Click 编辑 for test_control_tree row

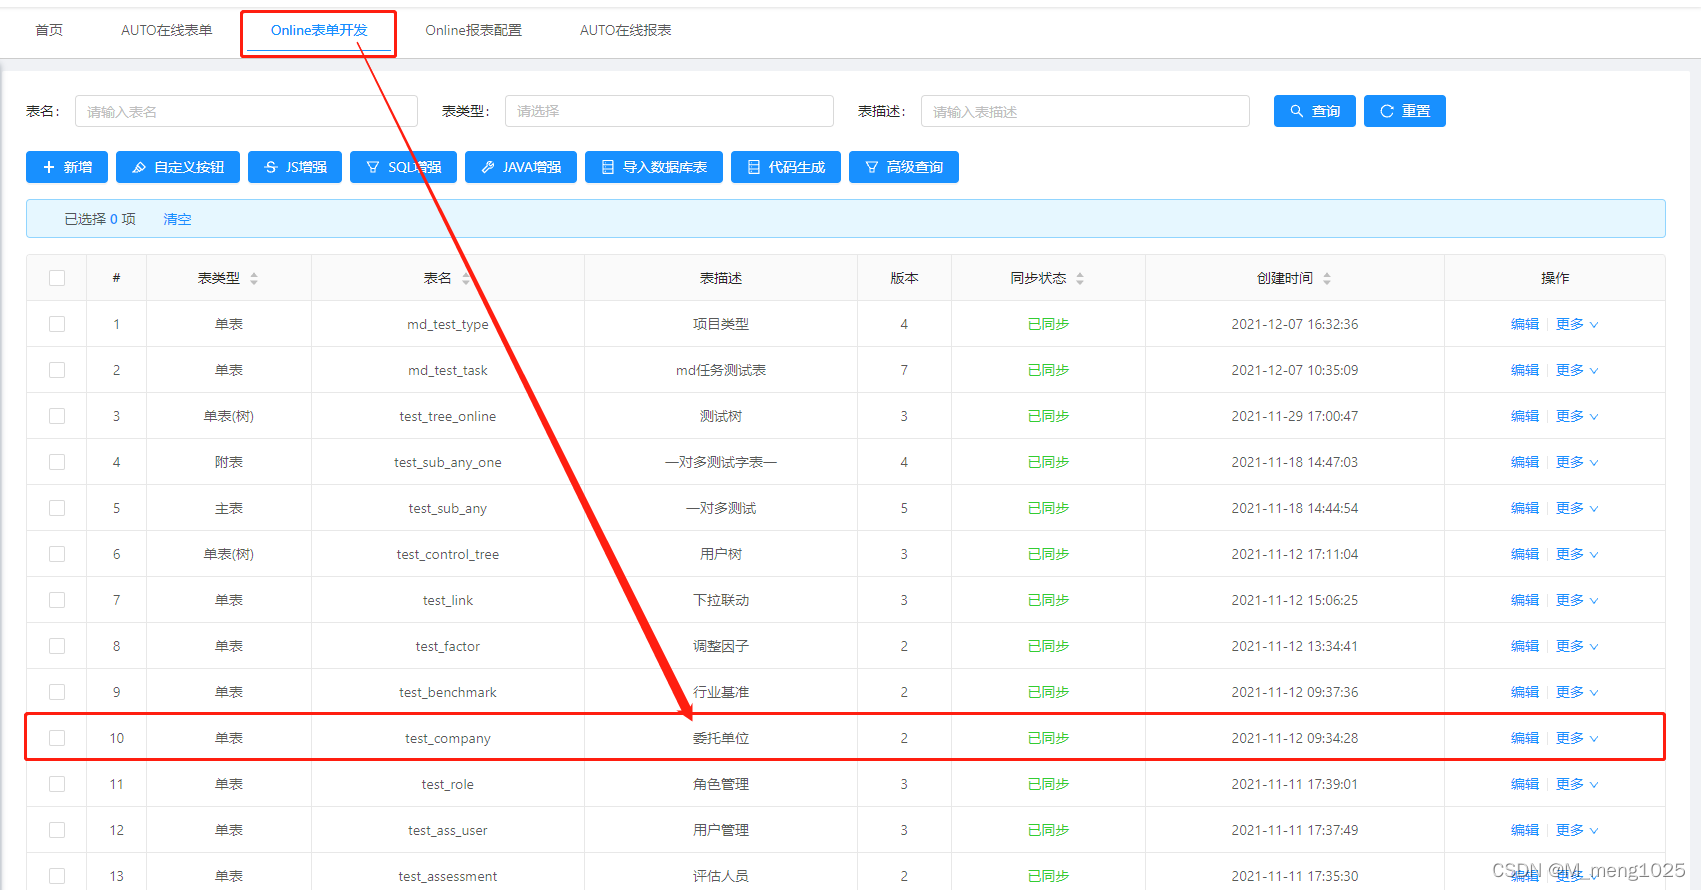tap(1525, 554)
